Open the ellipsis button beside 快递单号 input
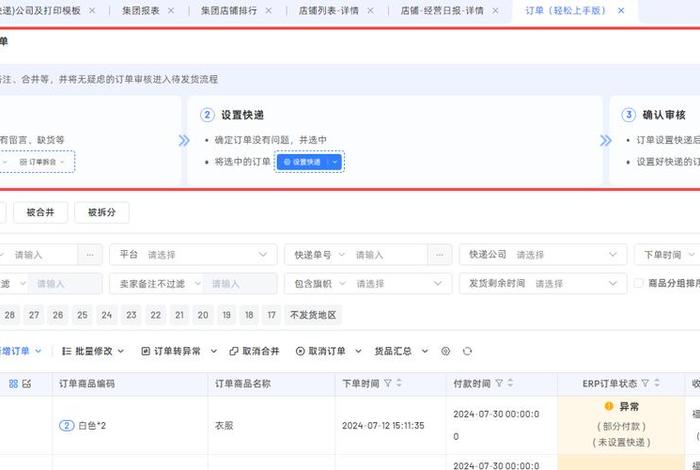This screenshot has height=470, width=700. (440, 255)
